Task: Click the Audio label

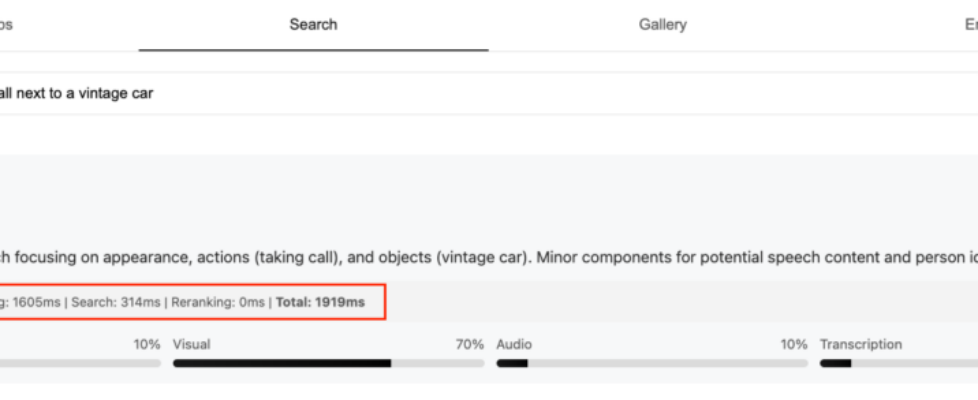Action: 514,344
